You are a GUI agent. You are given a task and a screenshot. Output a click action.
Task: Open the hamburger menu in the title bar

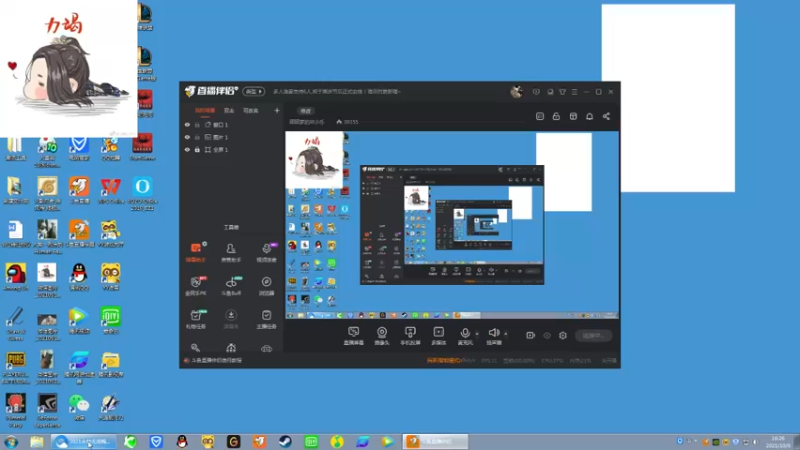coord(574,92)
